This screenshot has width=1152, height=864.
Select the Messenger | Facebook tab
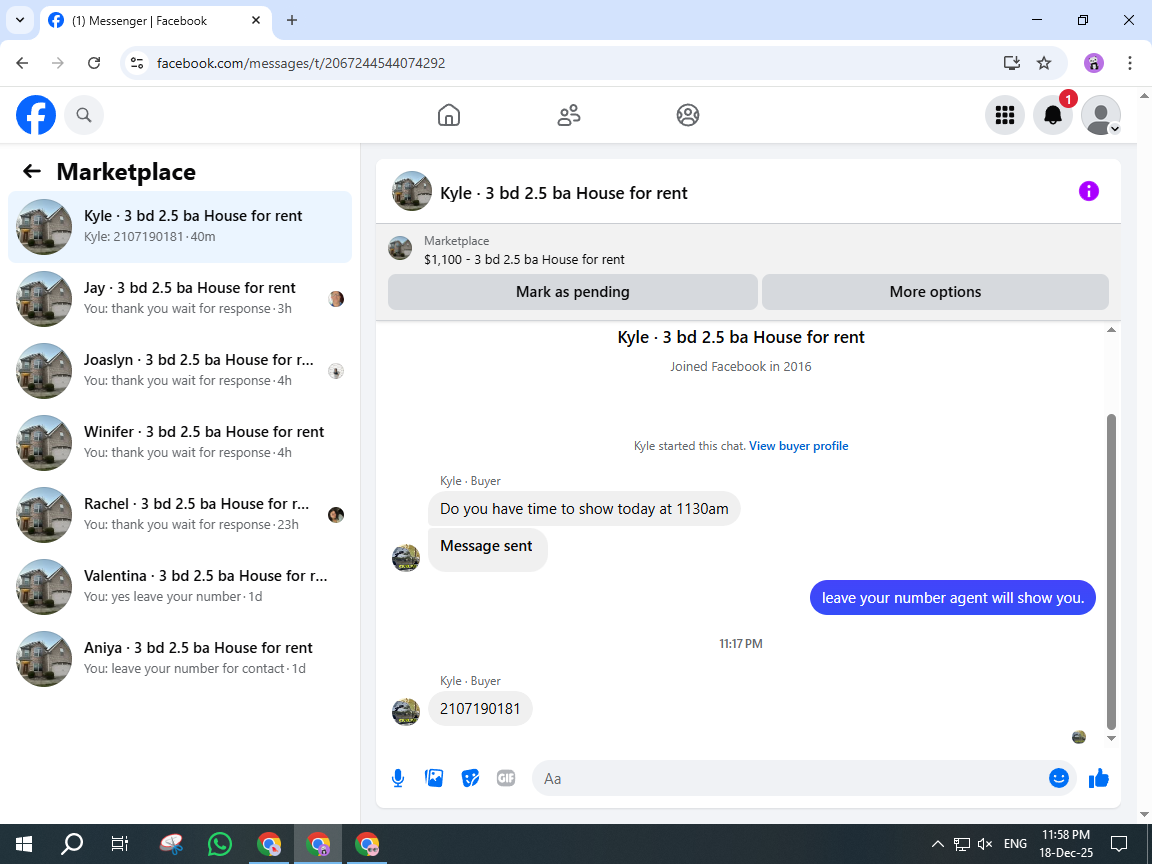155,21
